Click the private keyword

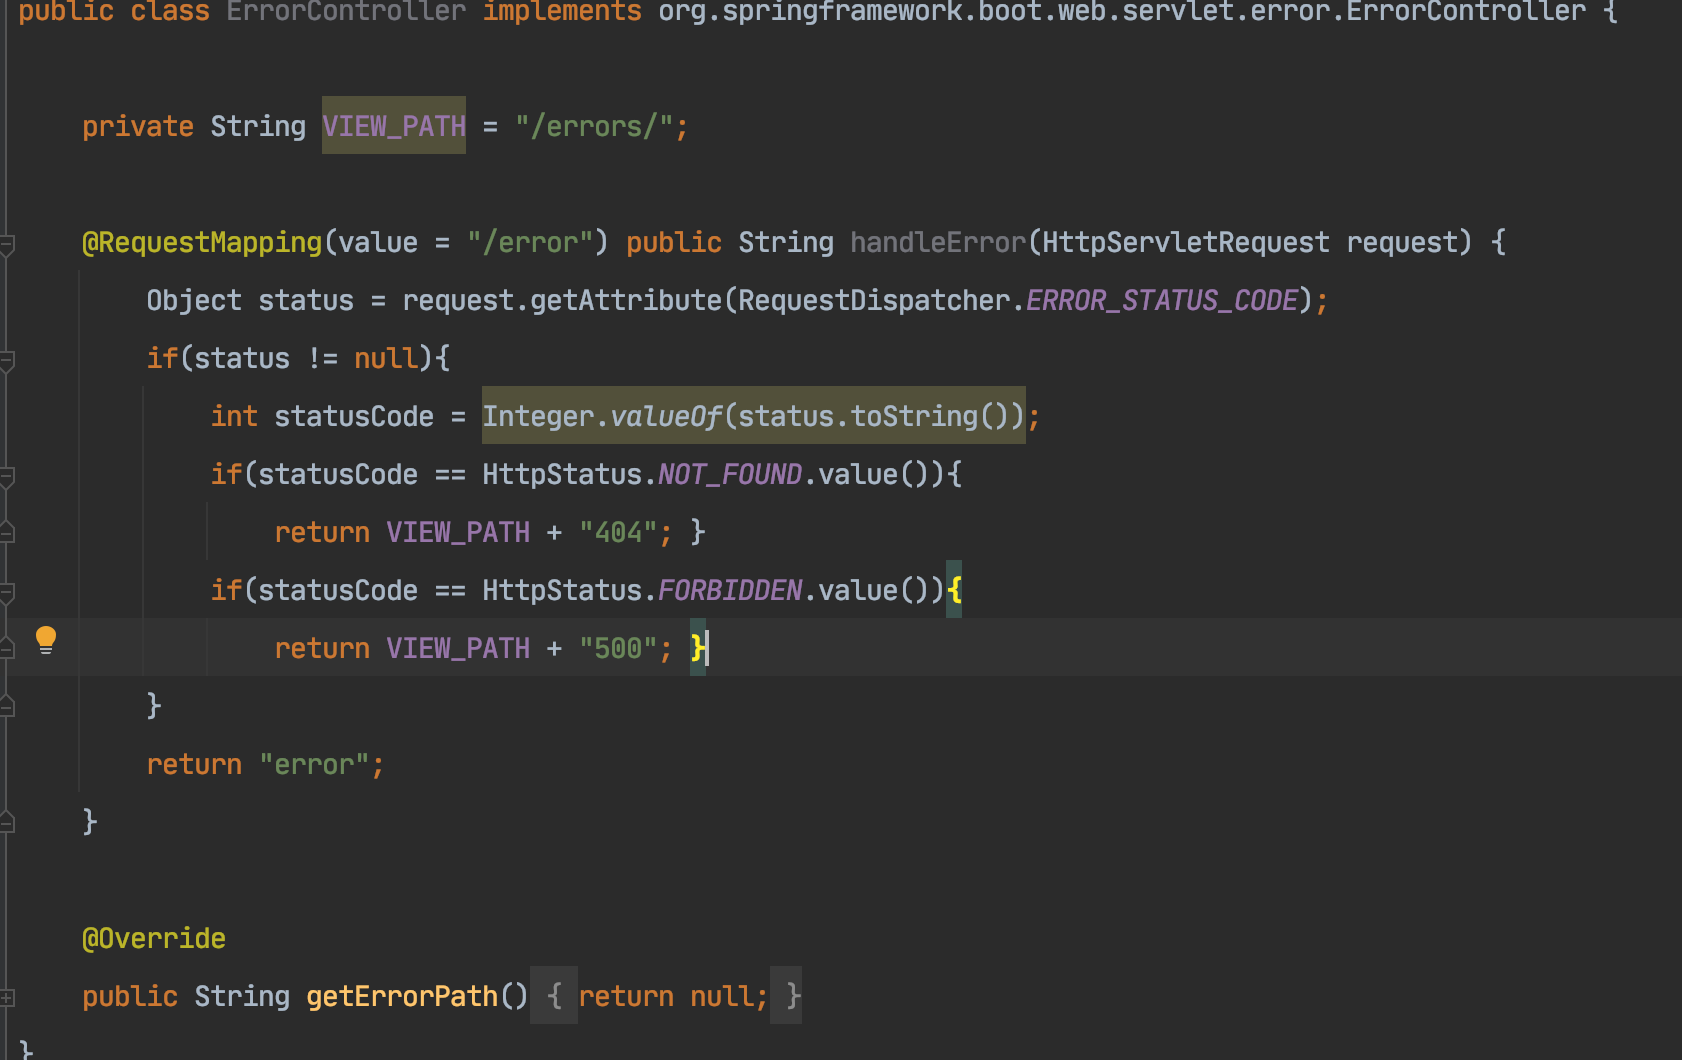[x=138, y=126]
